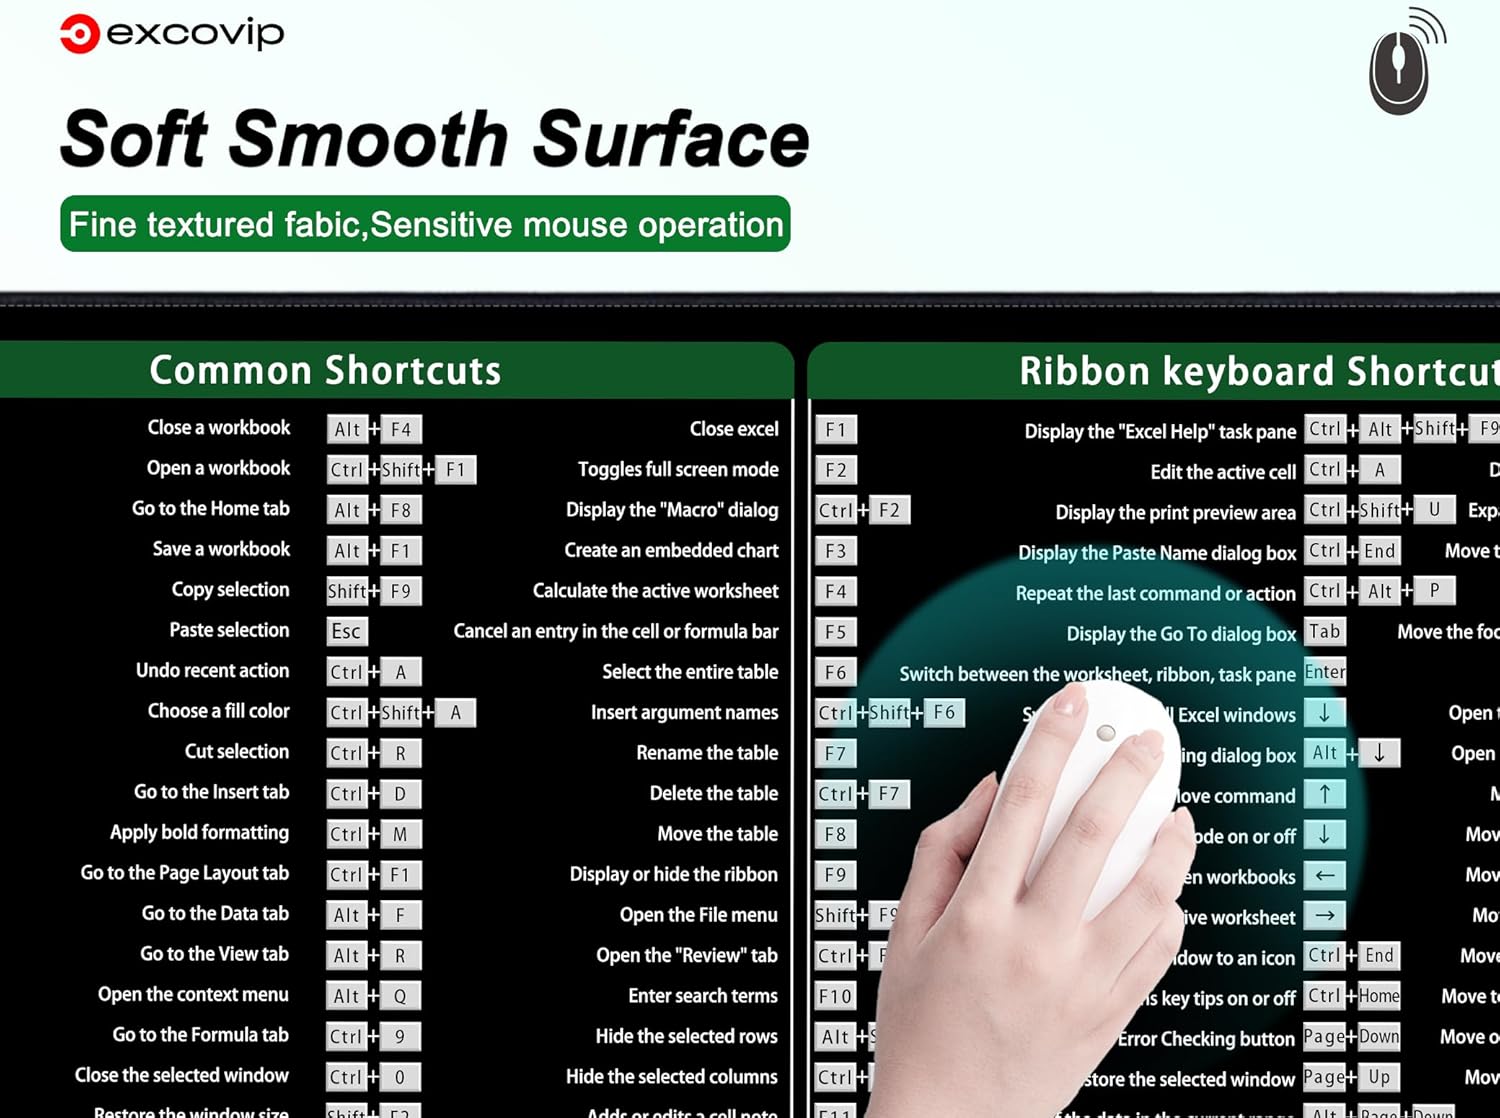Click 'Display the "Macro" dialog' label
1500x1118 pixels.
[672, 510]
